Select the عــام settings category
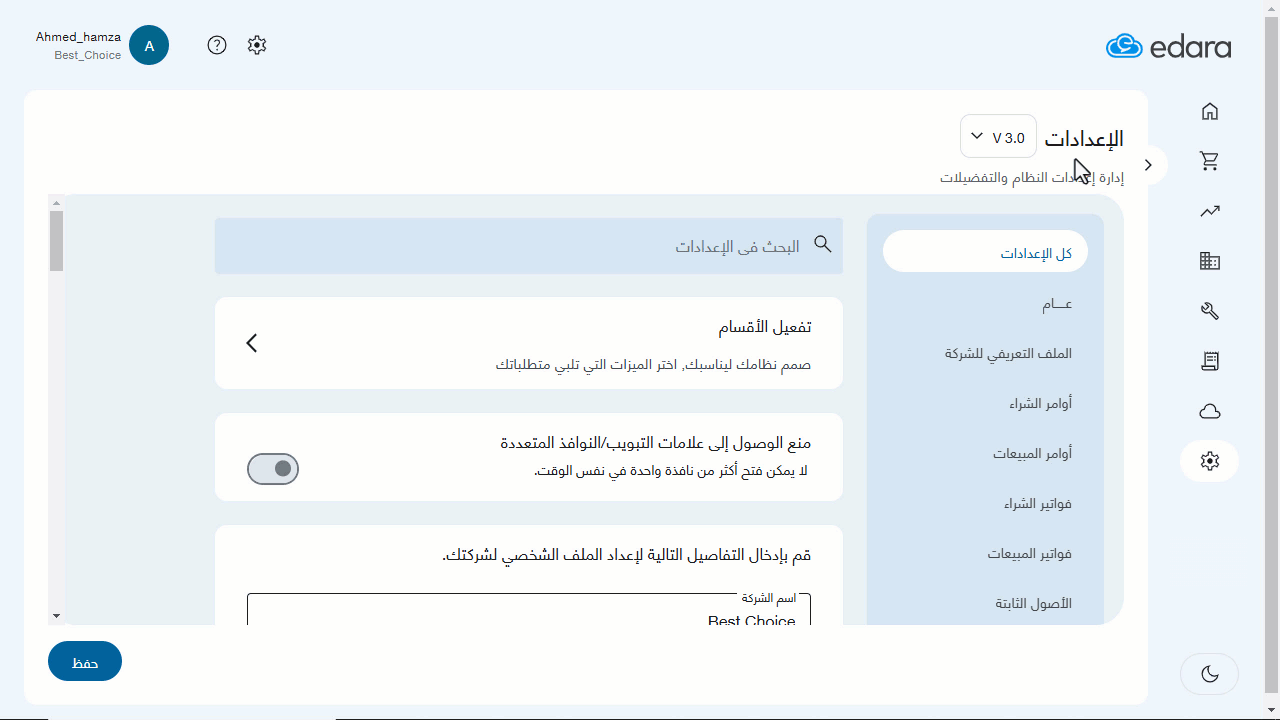 pyautogui.click(x=1056, y=304)
